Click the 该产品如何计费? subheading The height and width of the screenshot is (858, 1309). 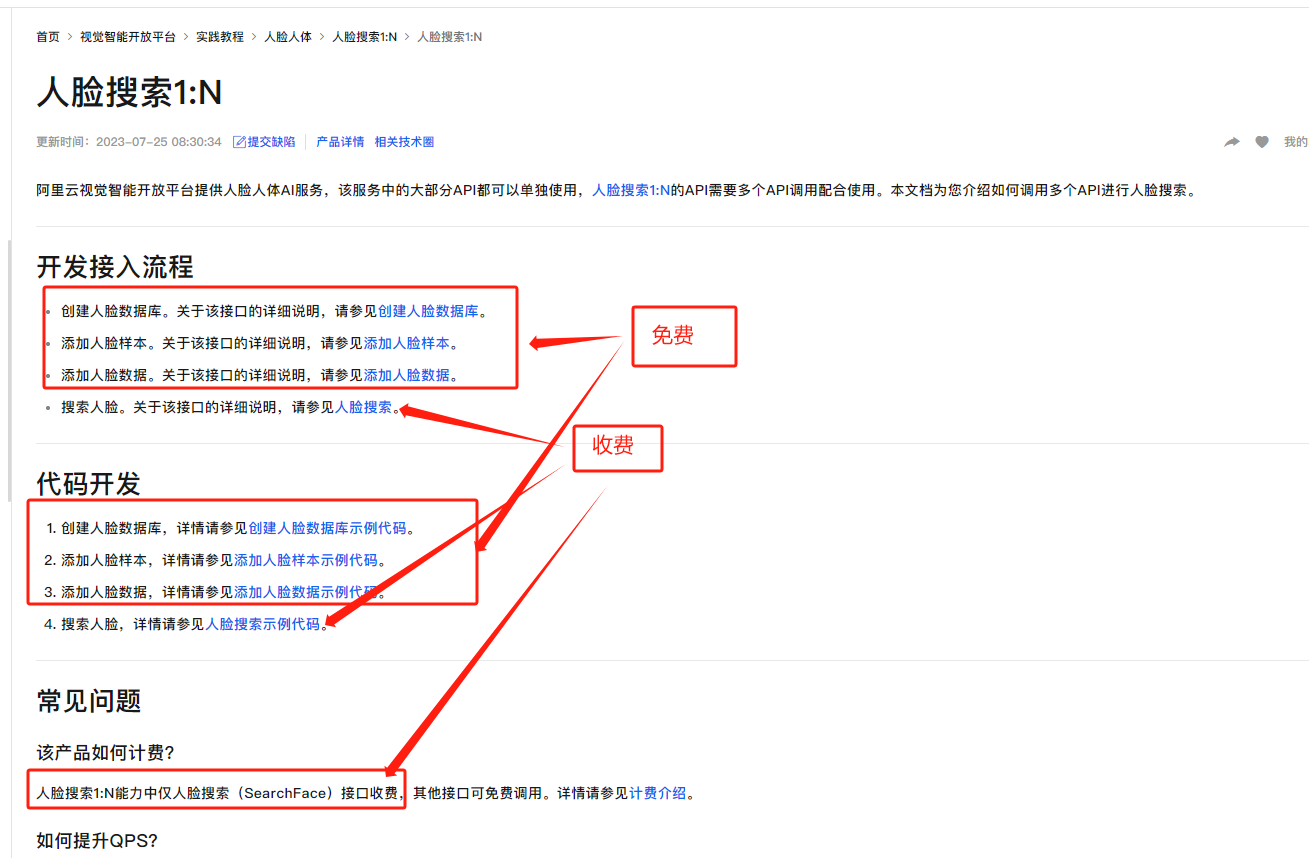click(x=106, y=752)
